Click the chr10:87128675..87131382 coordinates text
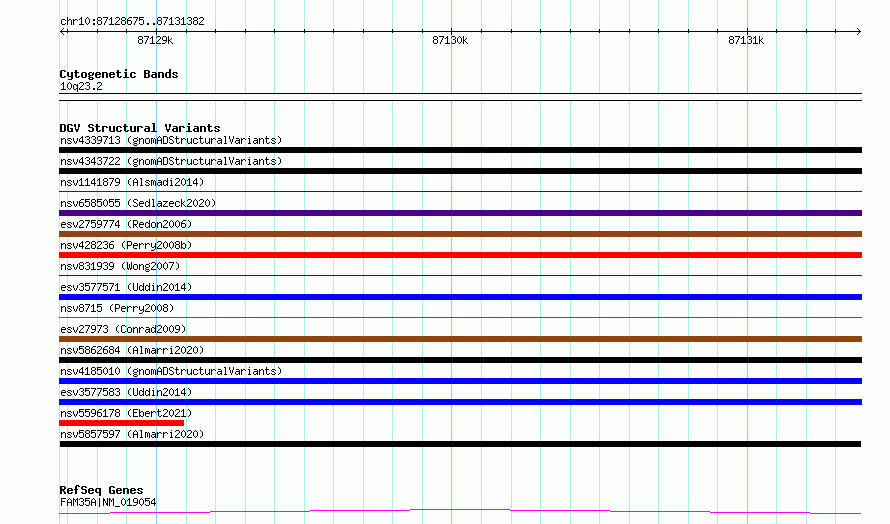The height and width of the screenshot is (524, 890). (132, 22)
